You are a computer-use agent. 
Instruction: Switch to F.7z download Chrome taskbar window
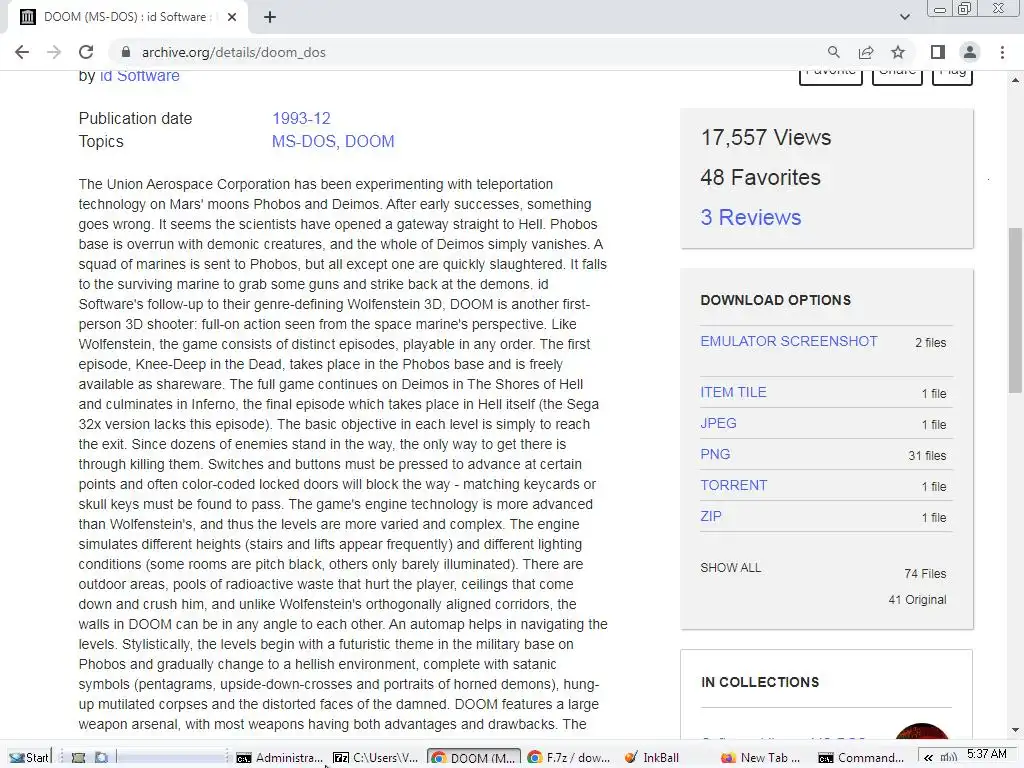point(569,758)
